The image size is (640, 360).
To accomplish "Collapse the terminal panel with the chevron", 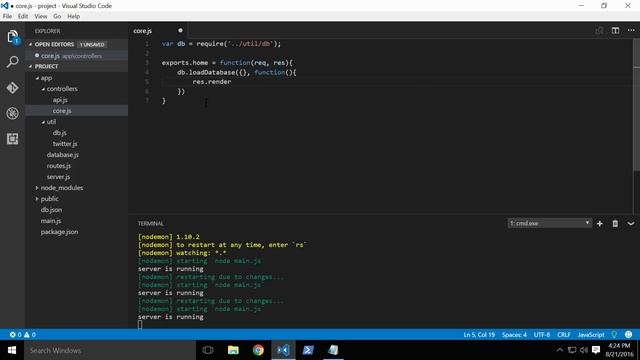I will [631, 224].
